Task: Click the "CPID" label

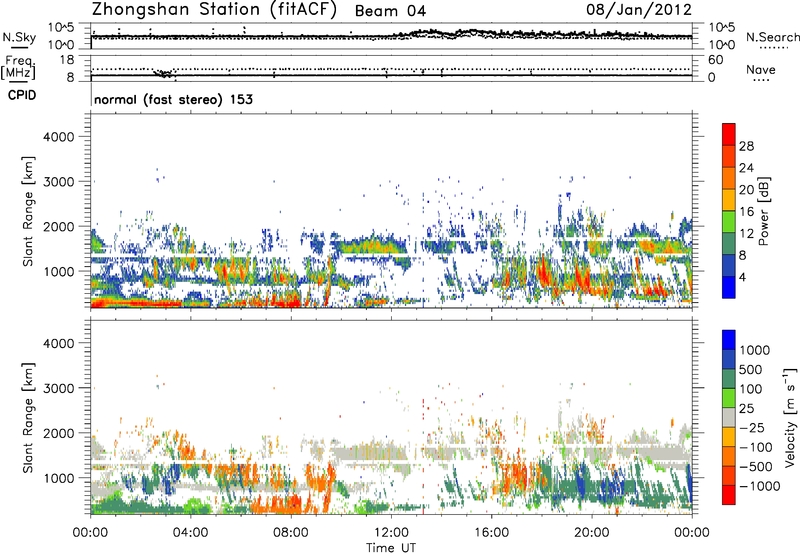Action: click(x=22, y=95)
